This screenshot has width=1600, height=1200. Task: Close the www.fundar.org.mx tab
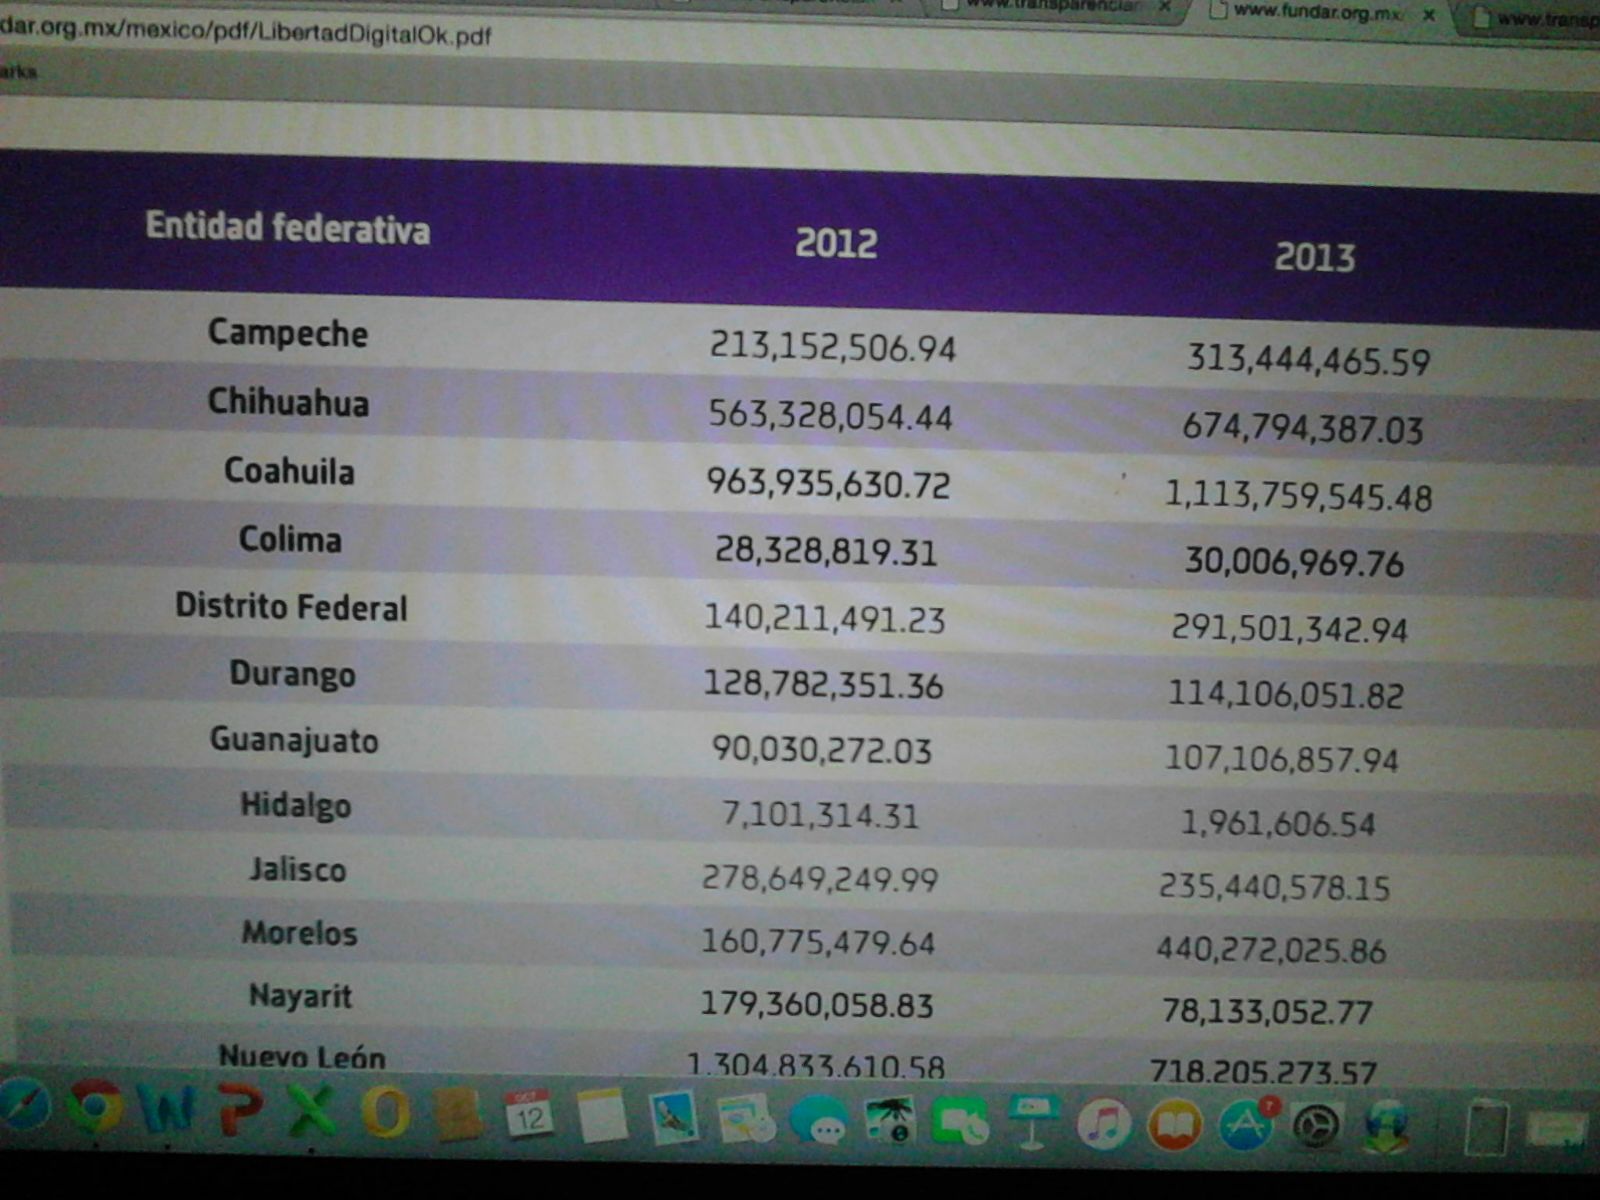[1429, 15]
